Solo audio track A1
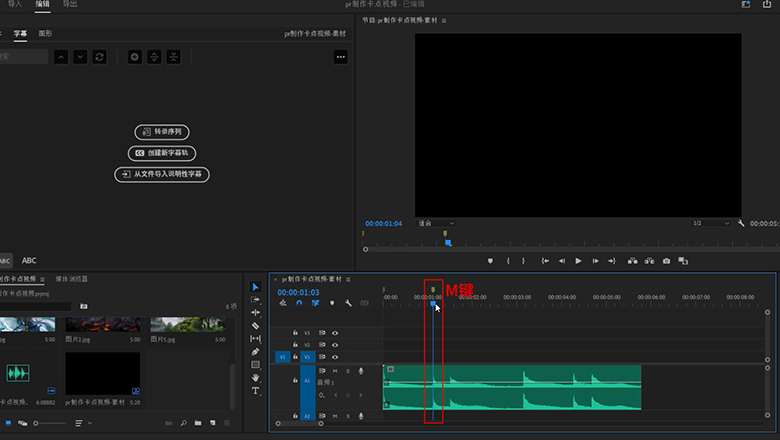 (x=348, y=371)
